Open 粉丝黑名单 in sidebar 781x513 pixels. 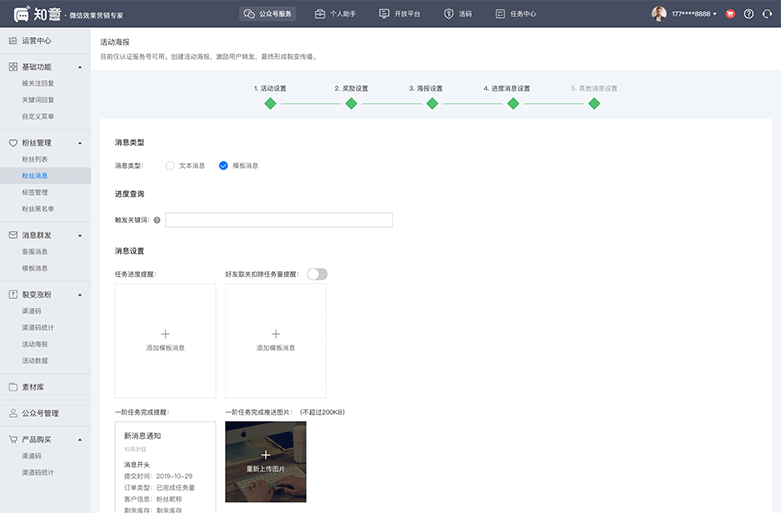coord(38,209)
